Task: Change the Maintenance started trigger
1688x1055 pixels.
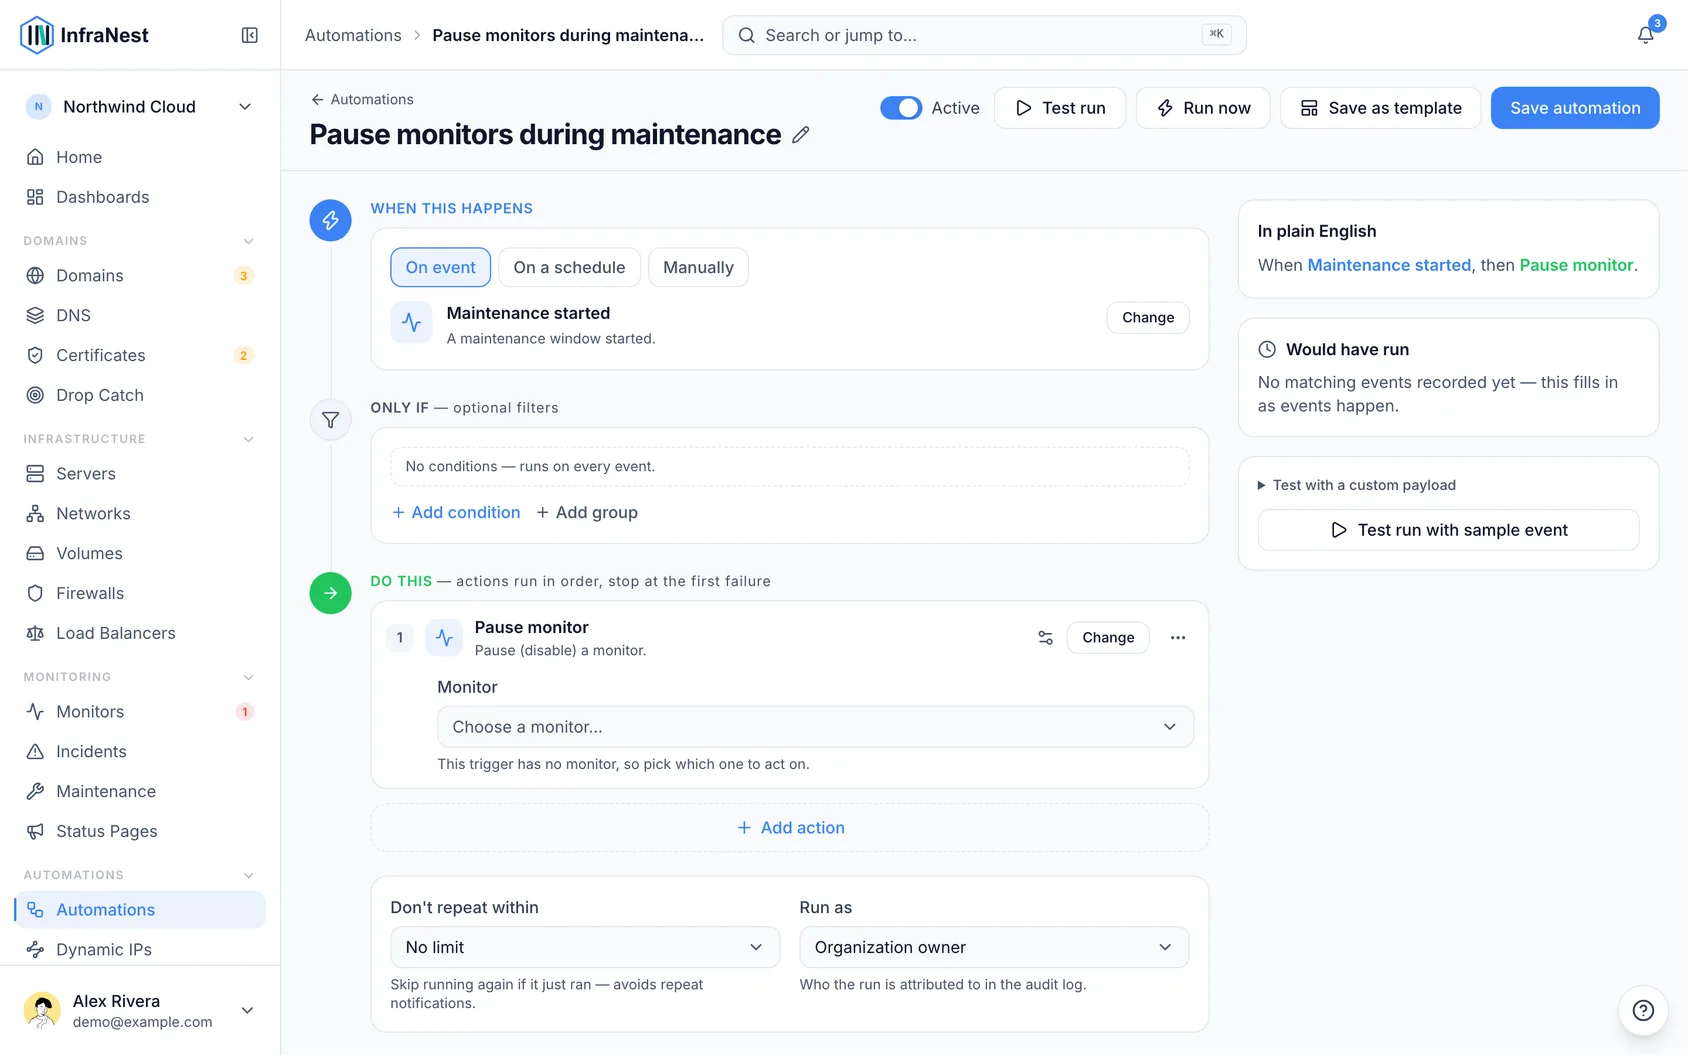Action: [1148, 317]
